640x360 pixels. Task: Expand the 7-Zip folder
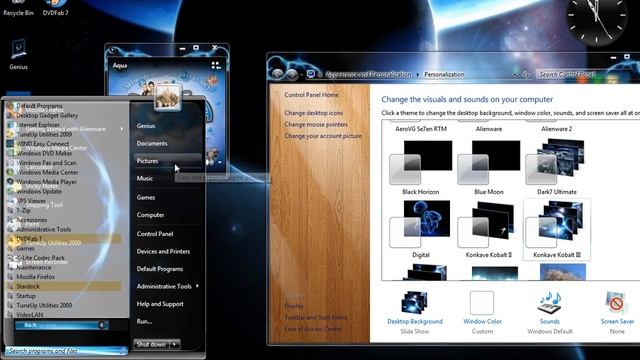(23, 210)
